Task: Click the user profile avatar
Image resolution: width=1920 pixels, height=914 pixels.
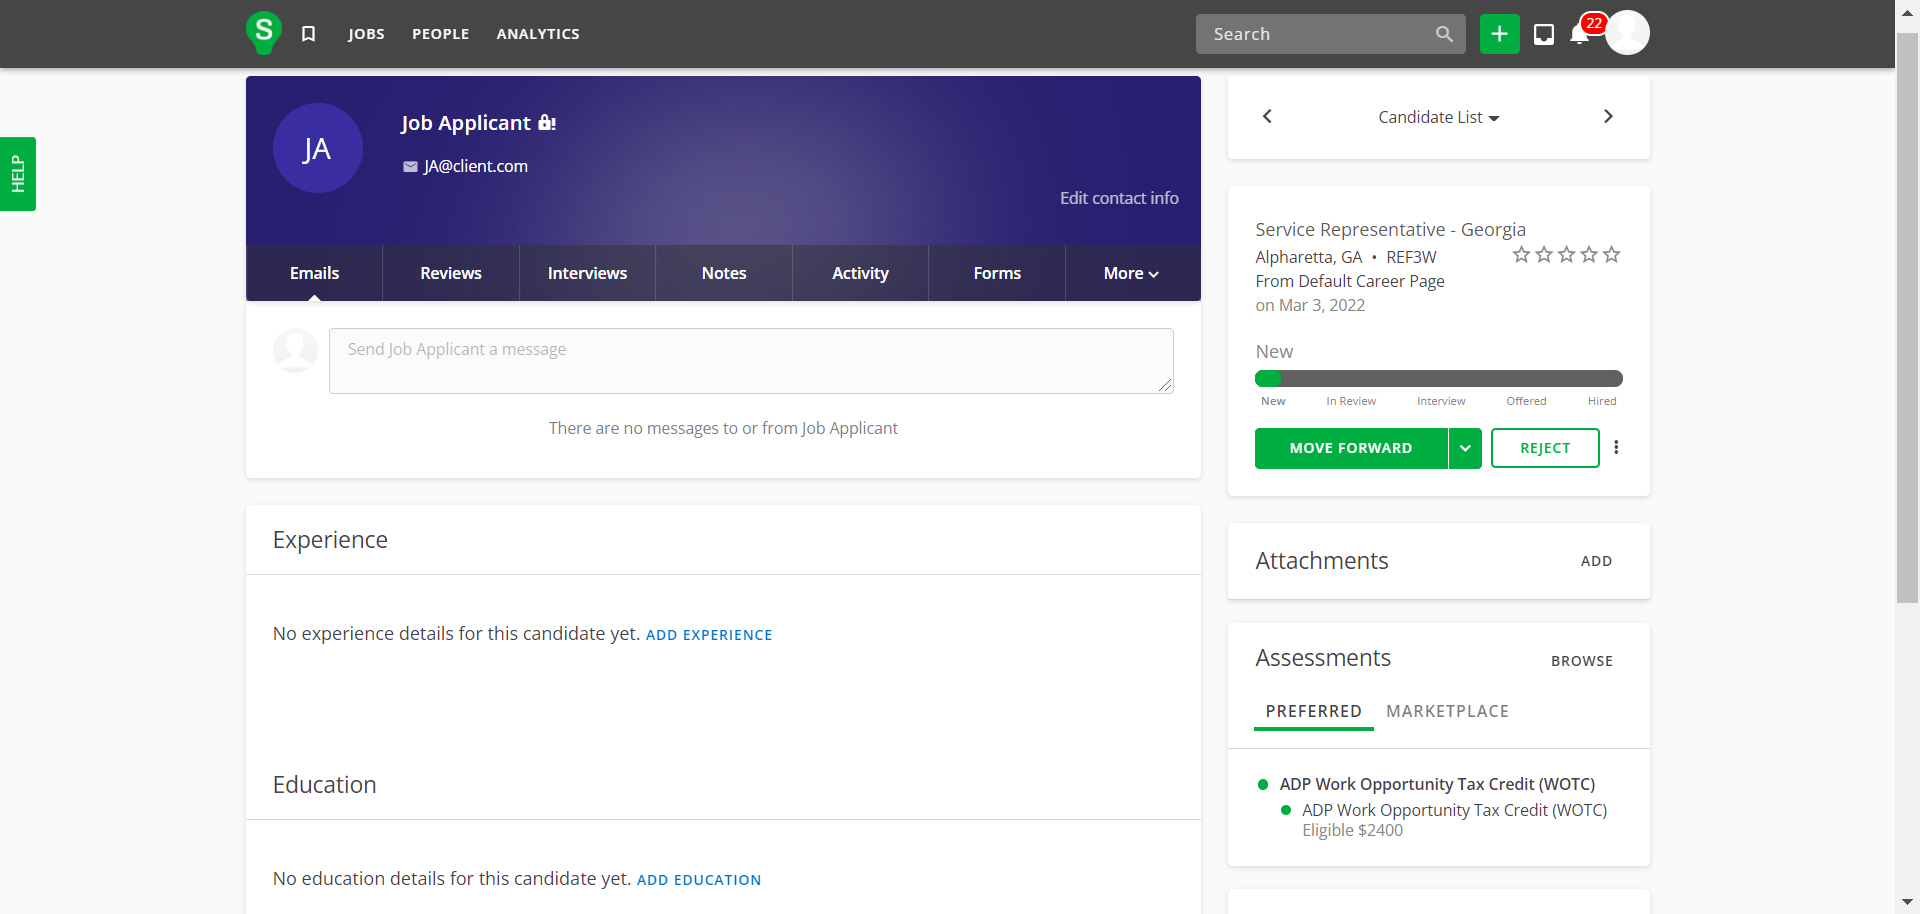Action: click(1627, 33)
